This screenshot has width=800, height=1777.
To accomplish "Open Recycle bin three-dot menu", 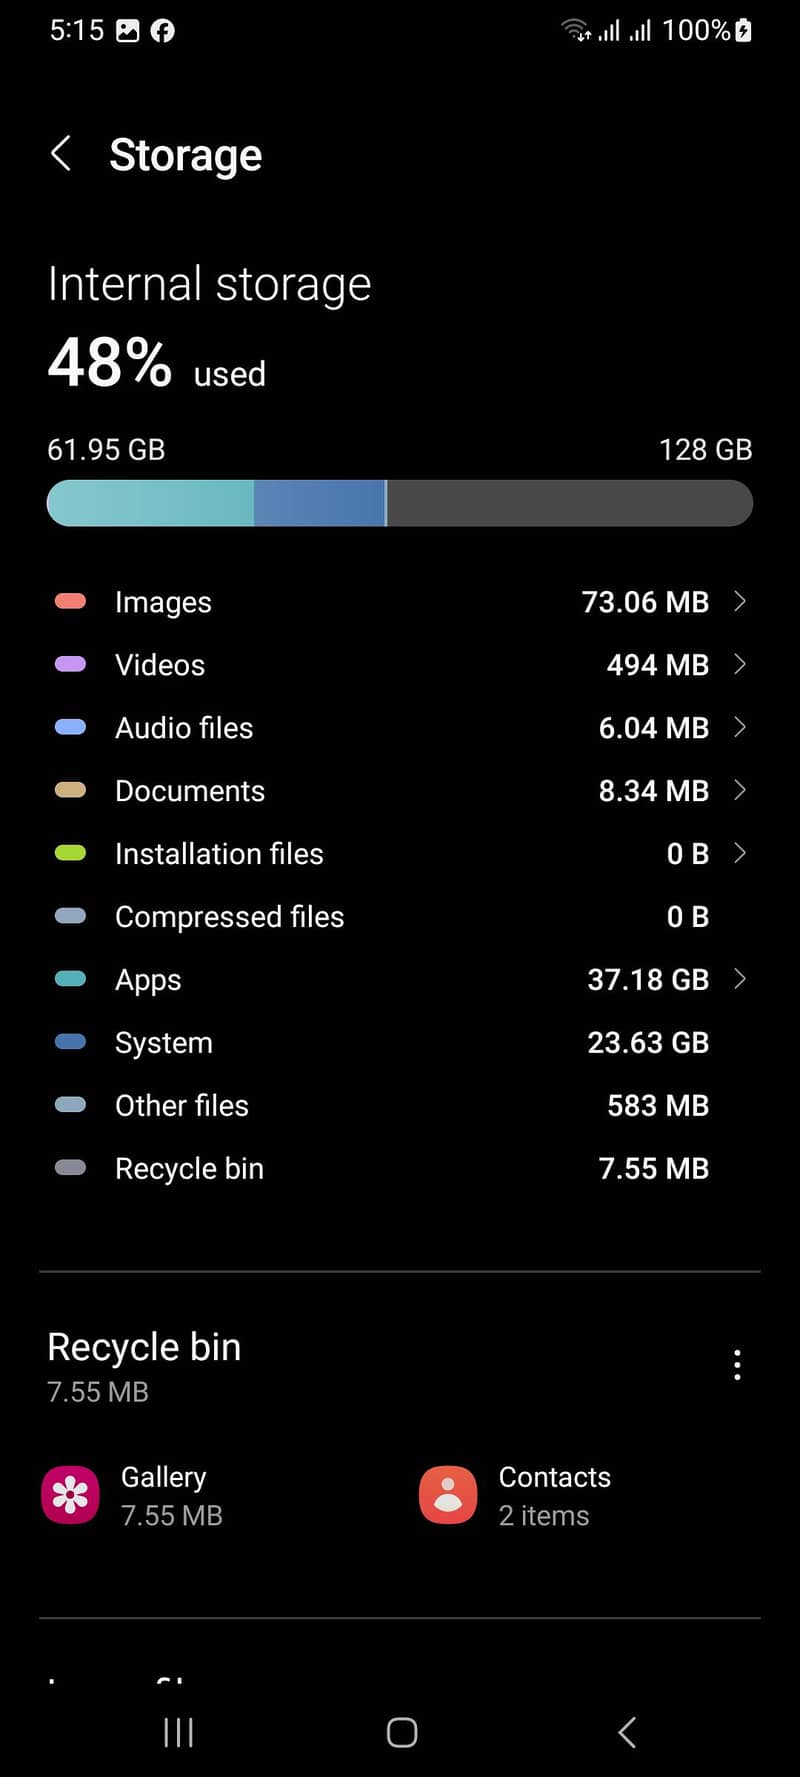I will pos(737,1364).
